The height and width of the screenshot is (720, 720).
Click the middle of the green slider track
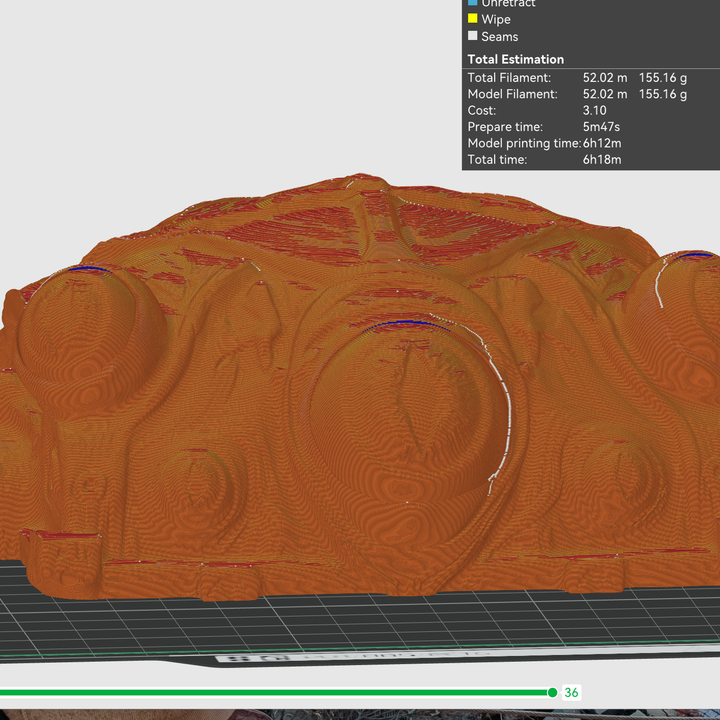tap(275, 692)
